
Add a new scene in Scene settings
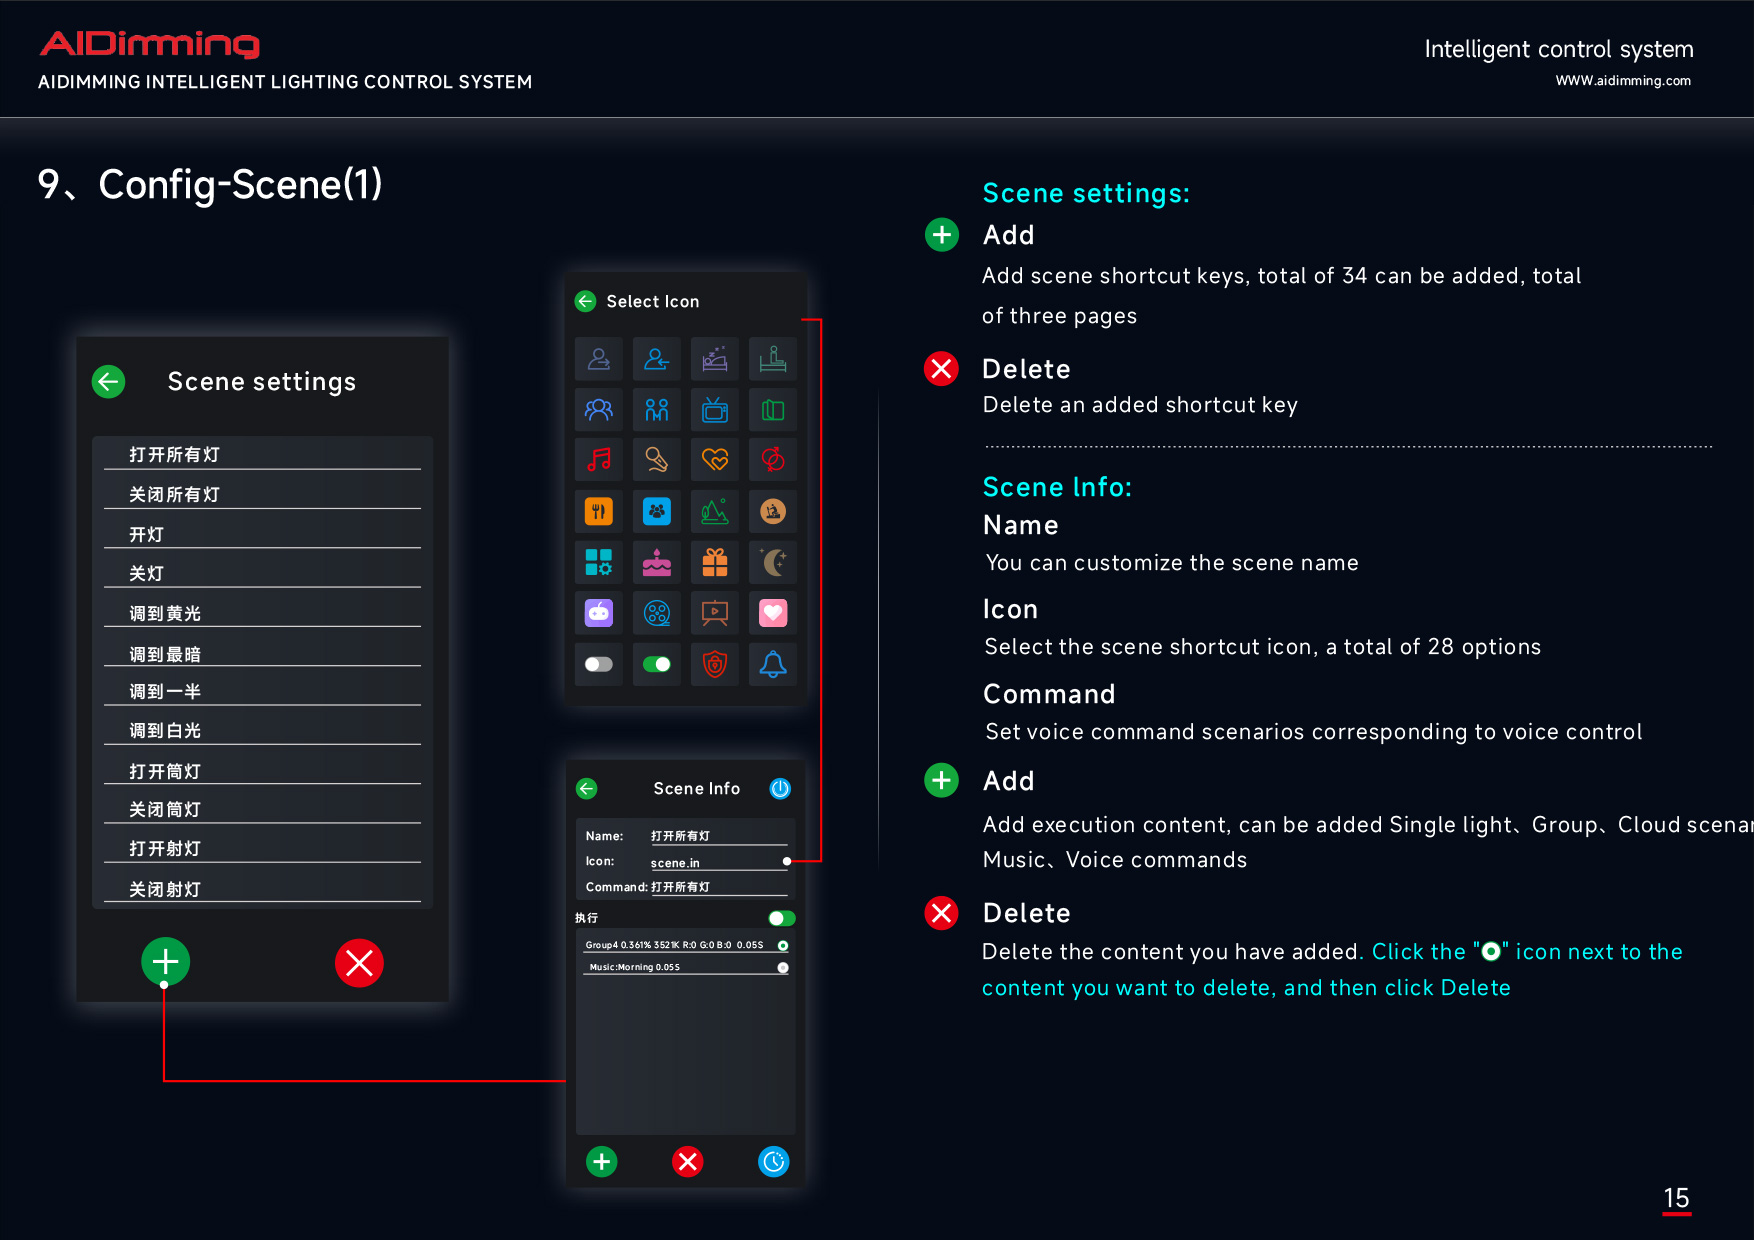(x=166, y=962)
